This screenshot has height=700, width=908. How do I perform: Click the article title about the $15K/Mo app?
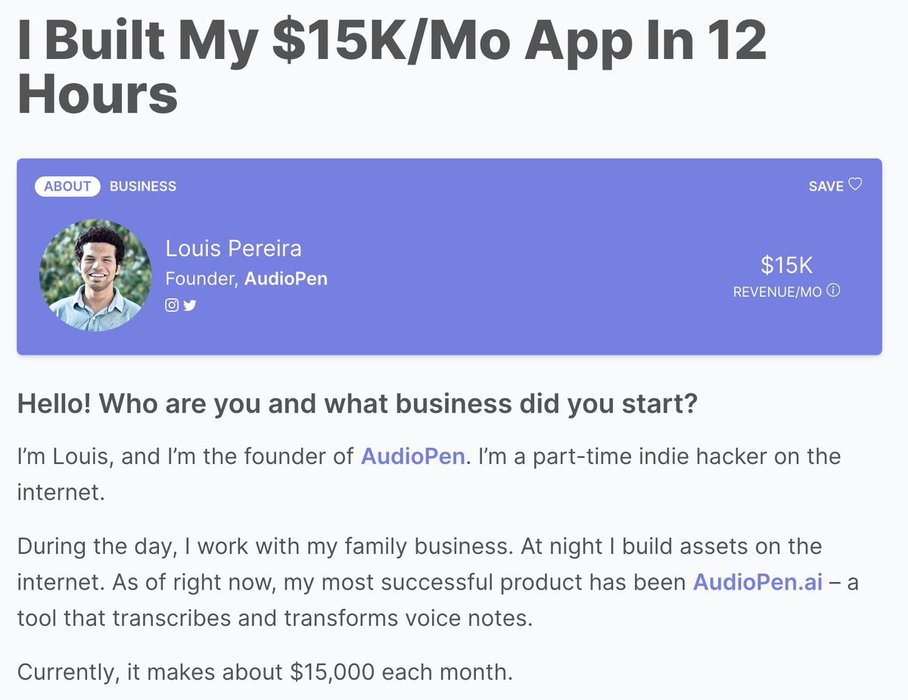[393, 67]
